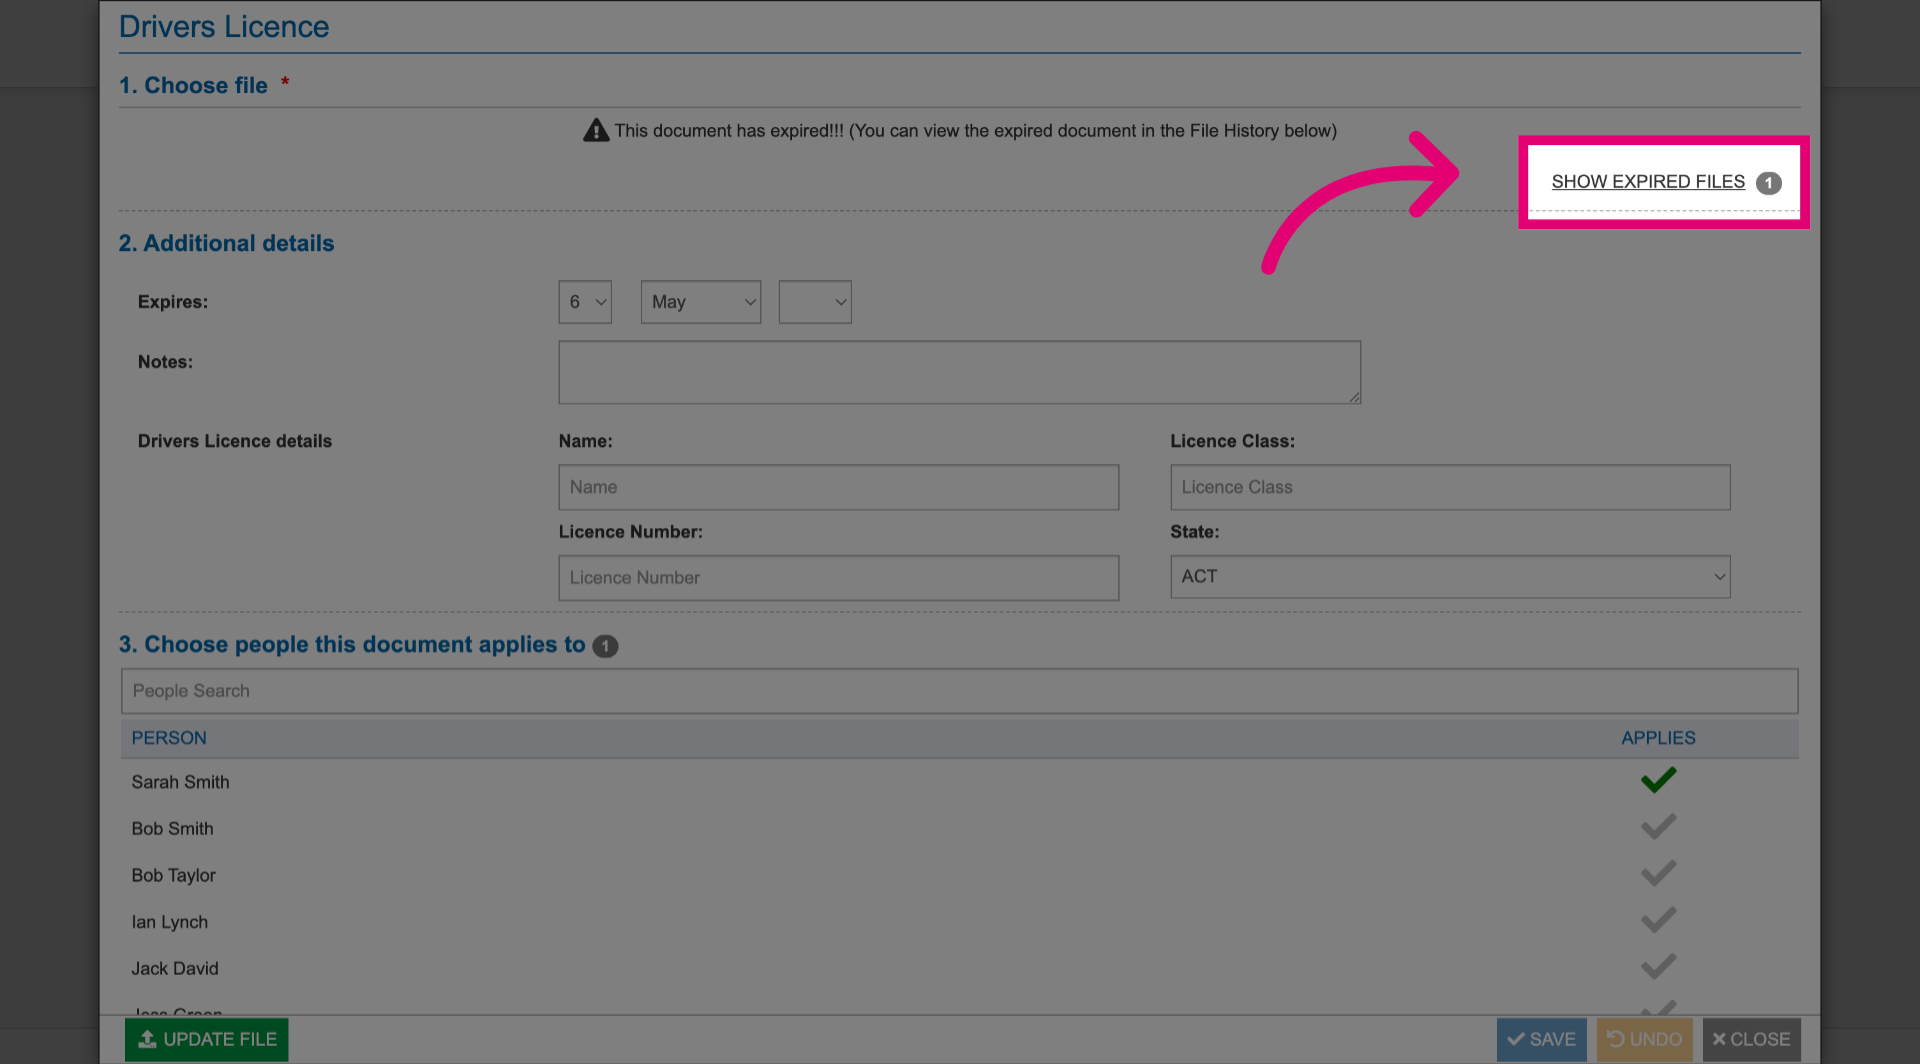The width and height of the screenshot is (1920, 1064).
Task: Select the Sarah Smith row name
Action: tap(180, 782)
